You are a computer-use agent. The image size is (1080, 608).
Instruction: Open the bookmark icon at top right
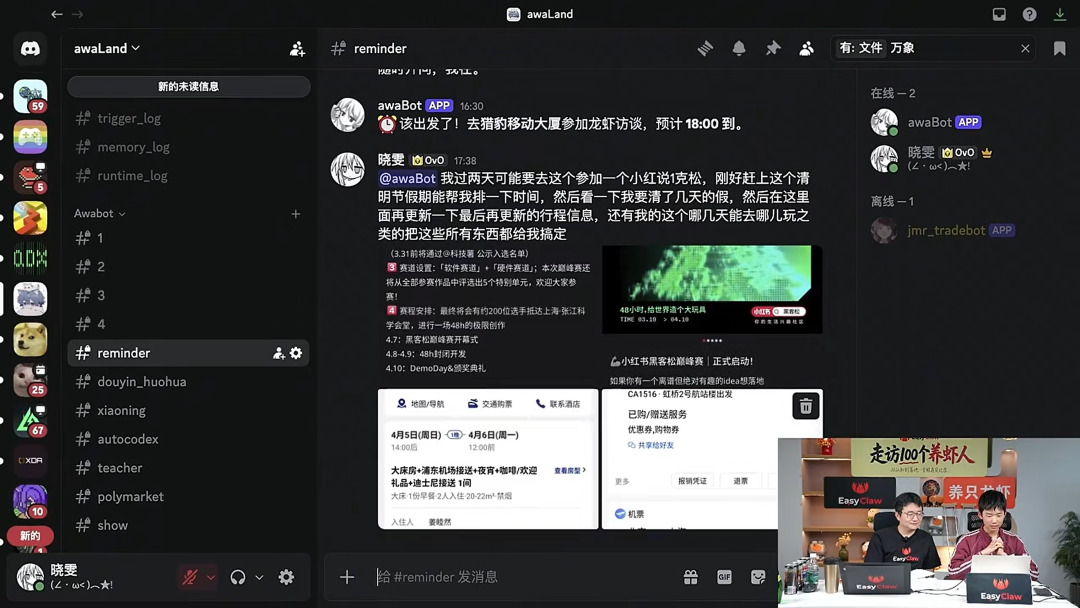point(1059,48)
